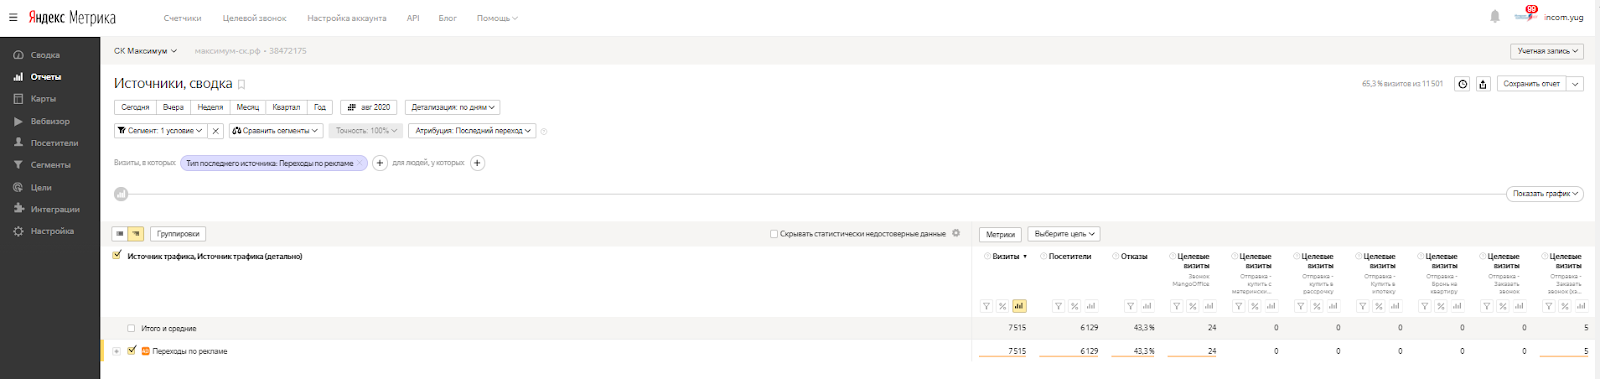Remove the segment with the X button
Image resolution: width=1600 pixels, height=379 pixels.
215,131
